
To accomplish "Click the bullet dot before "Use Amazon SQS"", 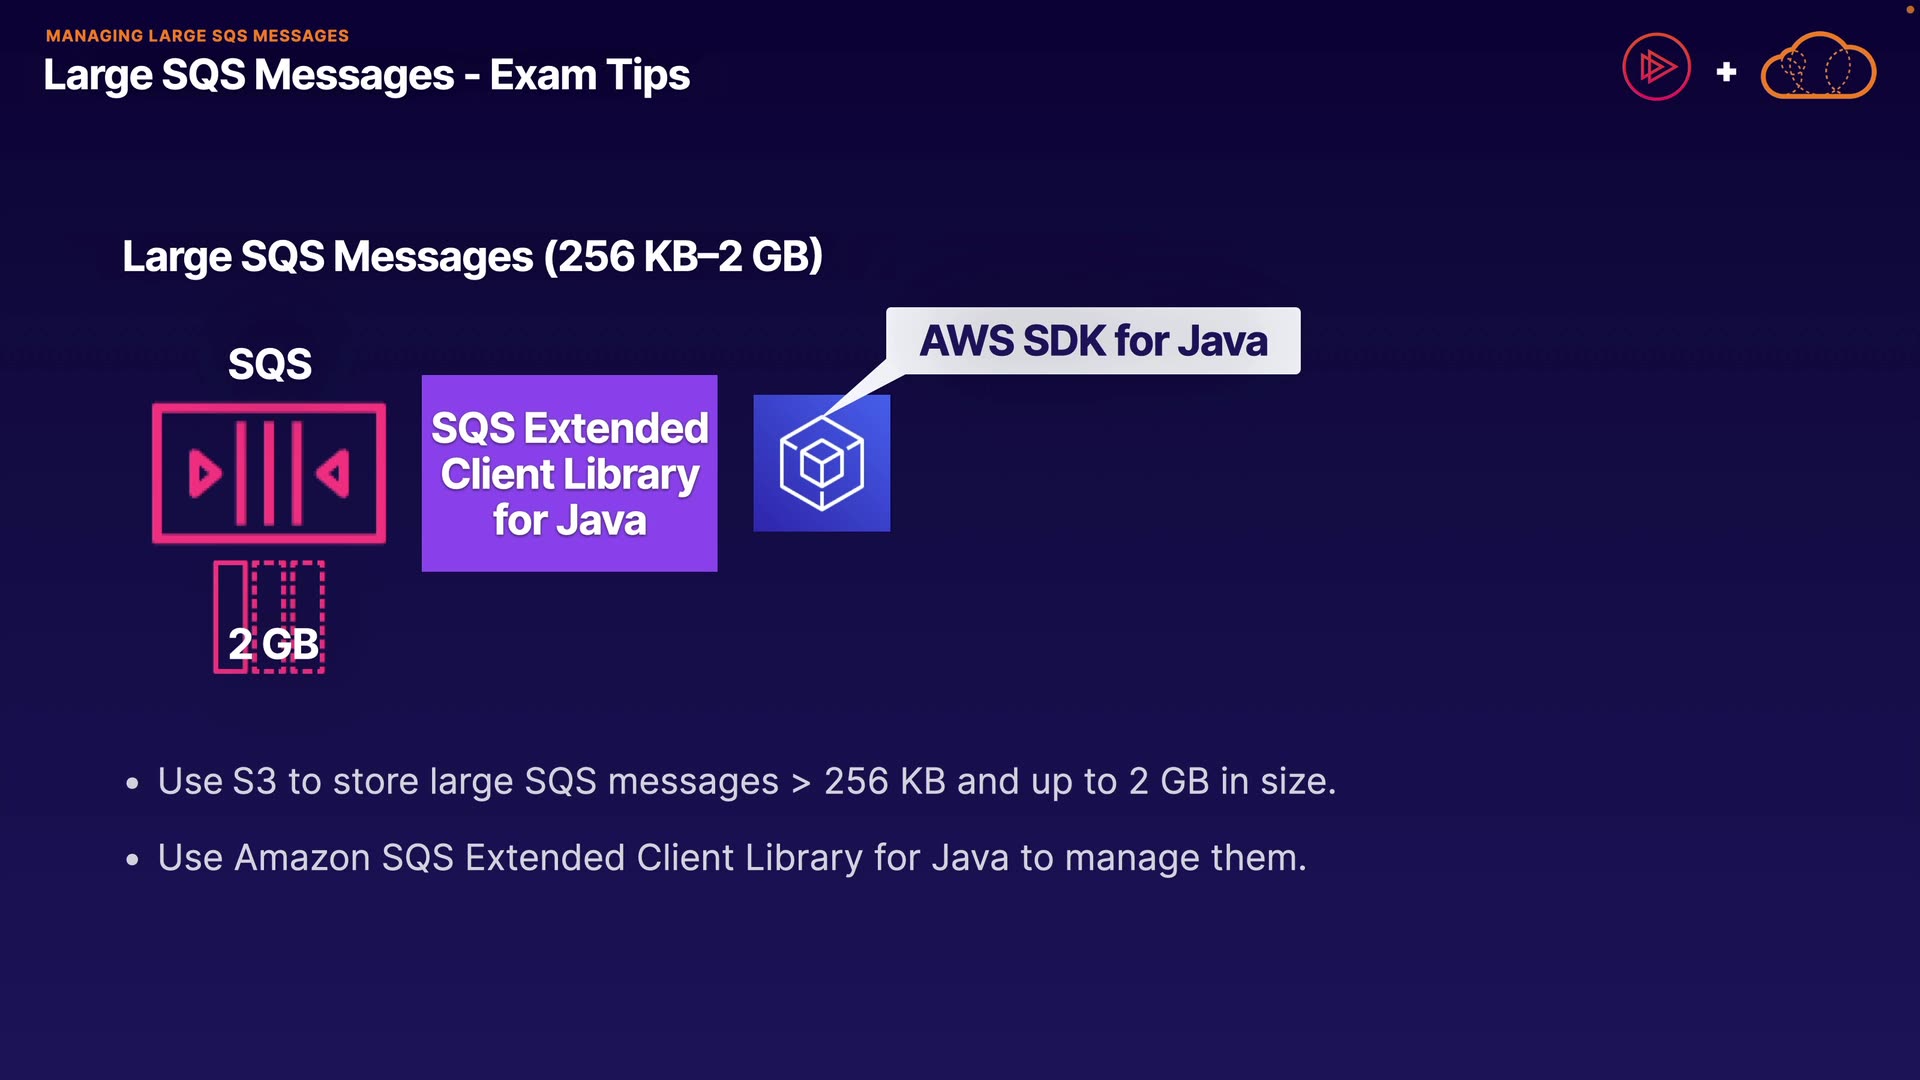I will (132, 860).
